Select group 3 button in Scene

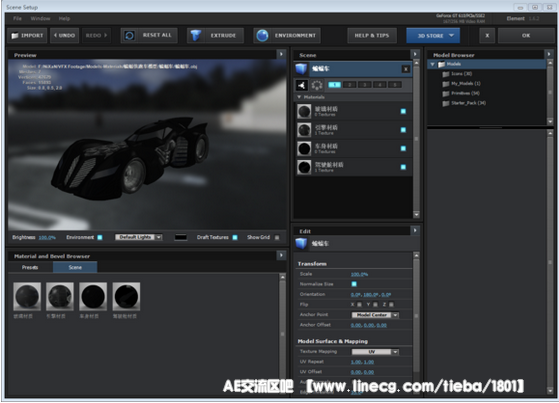(365, 85)
